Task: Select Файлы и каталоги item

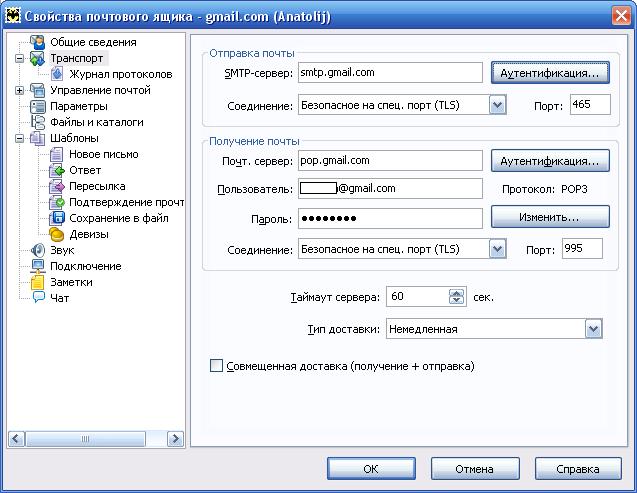Action: (x=97, y=122)
